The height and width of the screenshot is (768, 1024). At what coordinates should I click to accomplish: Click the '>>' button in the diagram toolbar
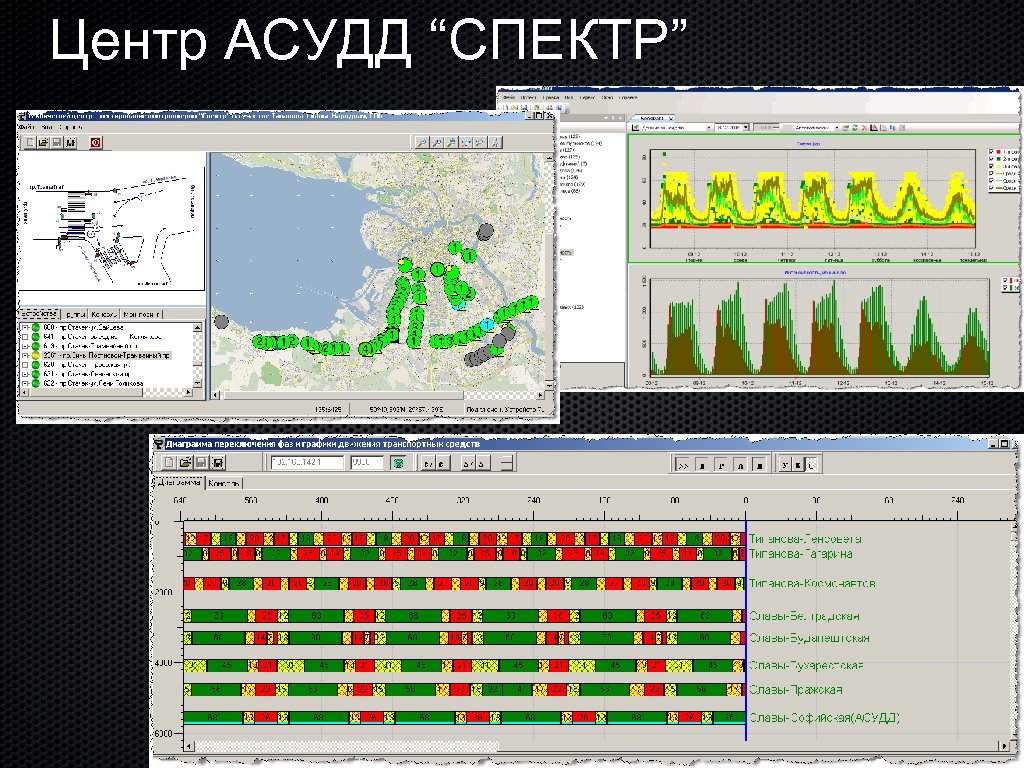[x=684, y=460]
